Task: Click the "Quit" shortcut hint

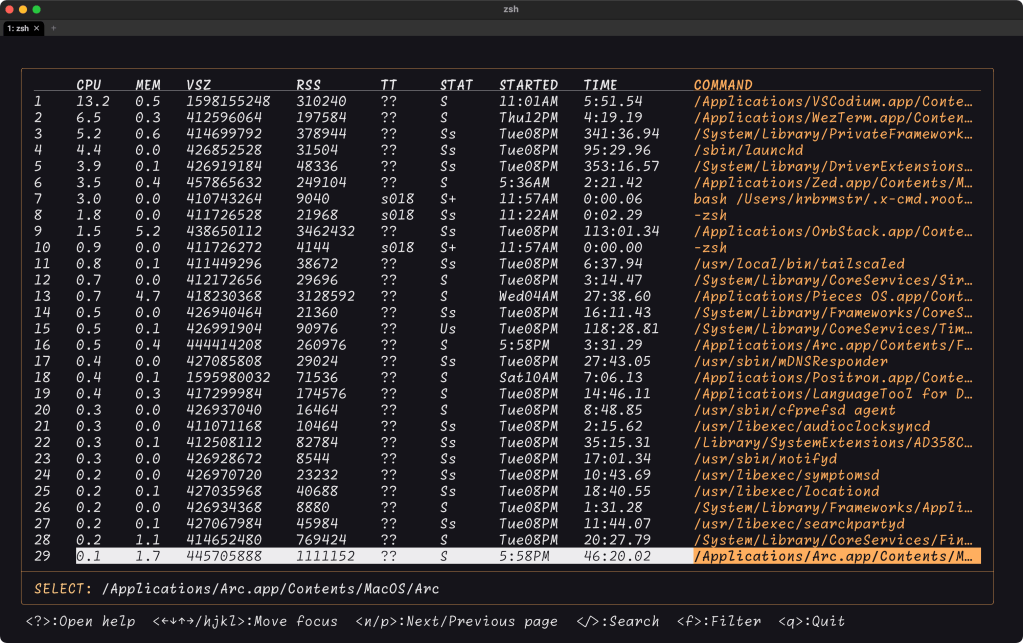Action: 812,622
